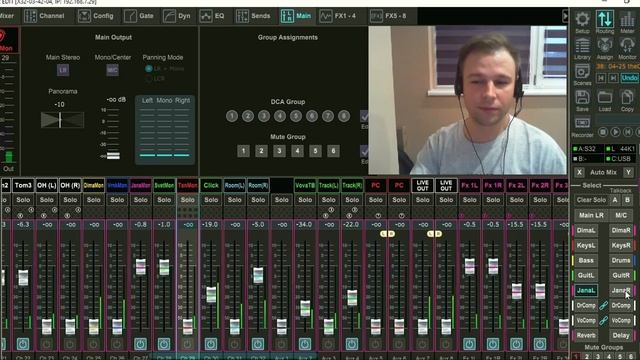The width and height of the screenshot is (640, 360).
Task: Open the FX5 - 8 tab
Action: (x=389, y=16)
